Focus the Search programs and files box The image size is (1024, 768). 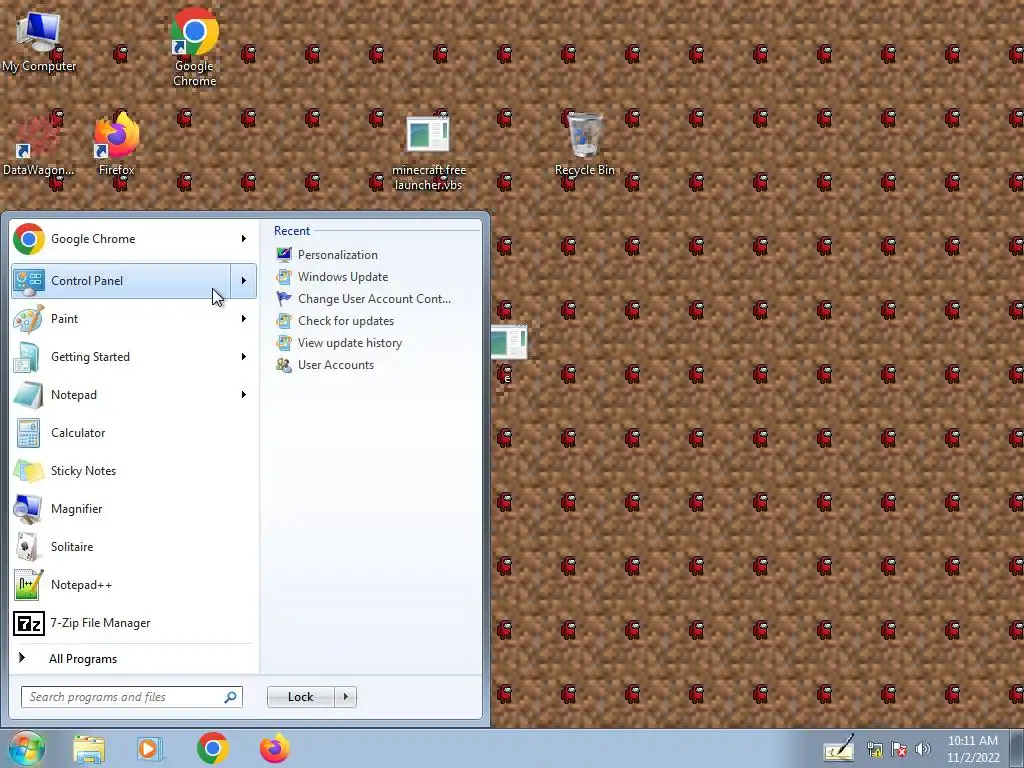pos(132,697)
